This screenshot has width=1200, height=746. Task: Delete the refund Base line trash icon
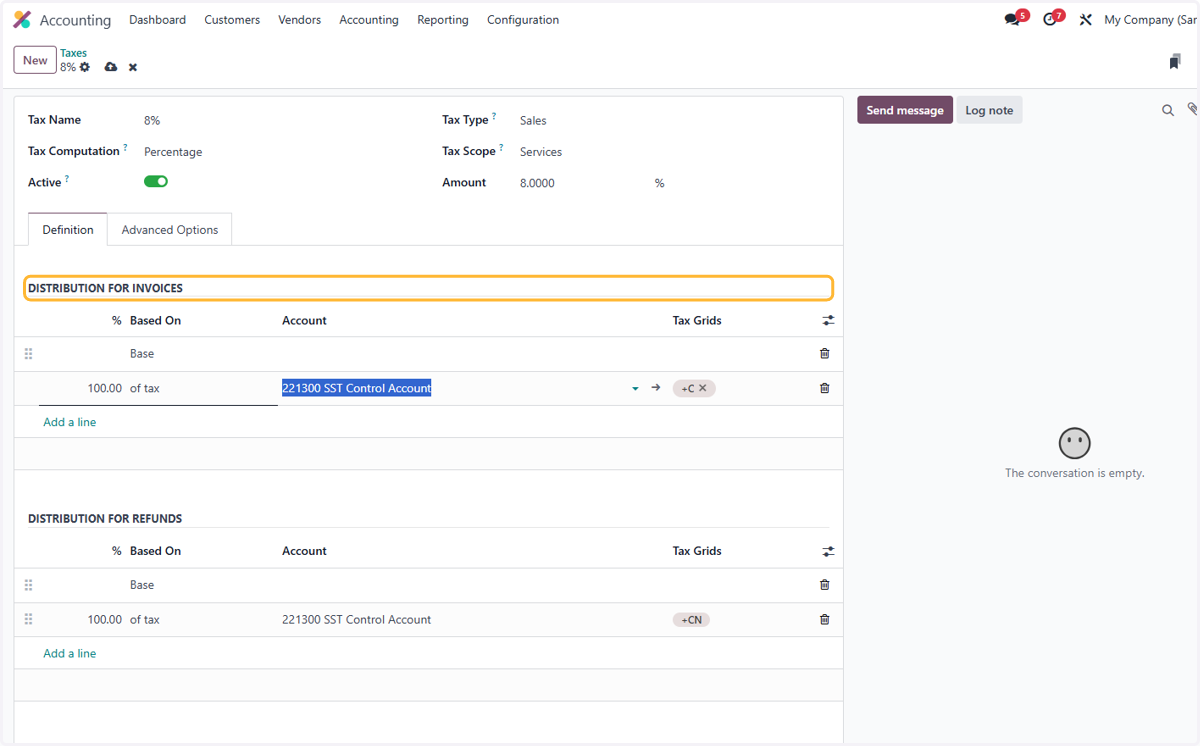click(825, 585)
